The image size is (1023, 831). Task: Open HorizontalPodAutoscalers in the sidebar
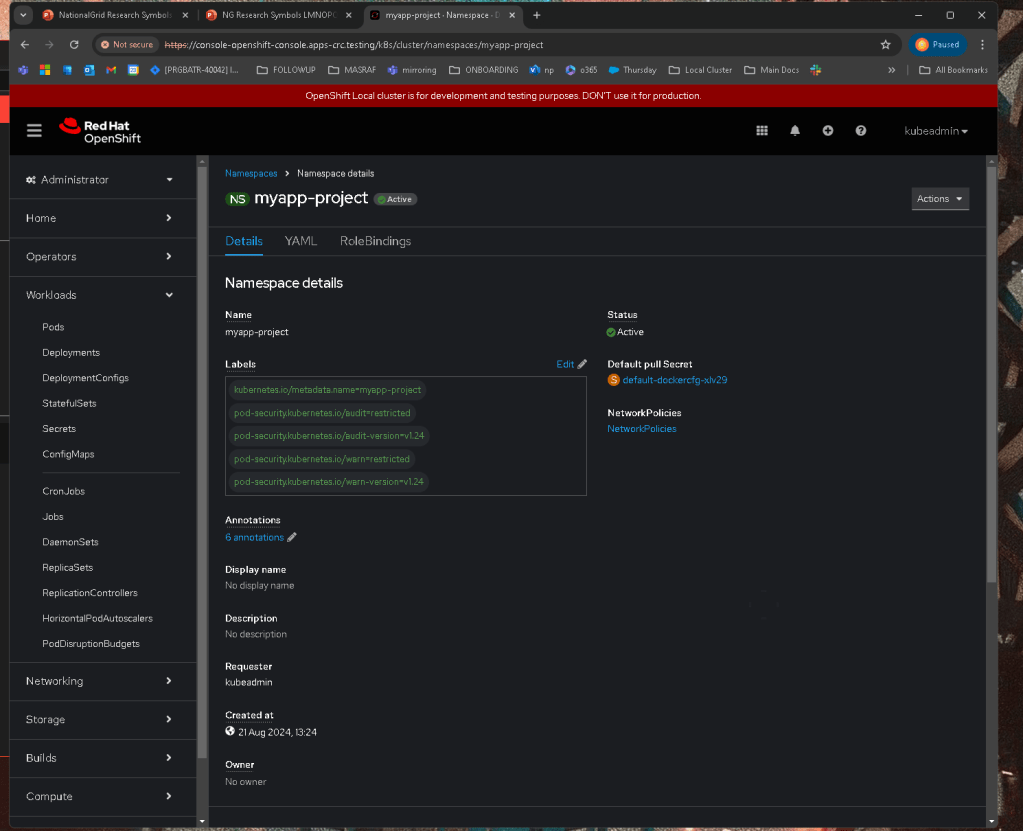coord(97,618)
